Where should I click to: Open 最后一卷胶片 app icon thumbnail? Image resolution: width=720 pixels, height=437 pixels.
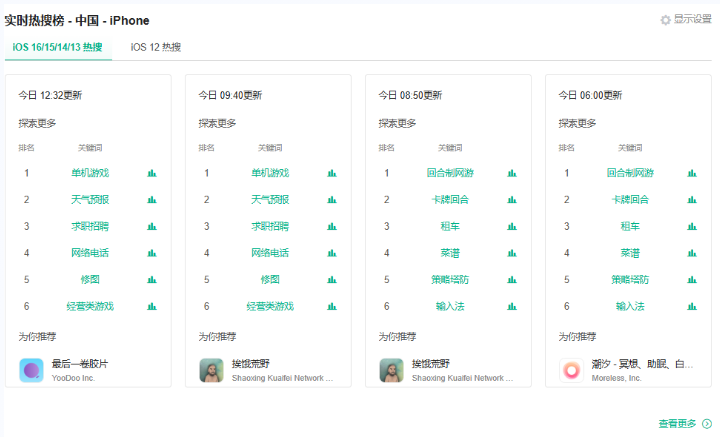click(32, 370)
